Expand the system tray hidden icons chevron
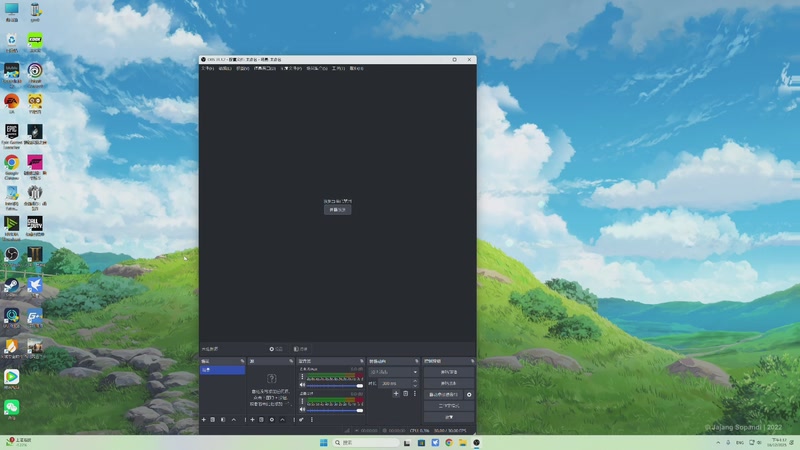Screen dimensions: 800x450 [x=718, y=442]
